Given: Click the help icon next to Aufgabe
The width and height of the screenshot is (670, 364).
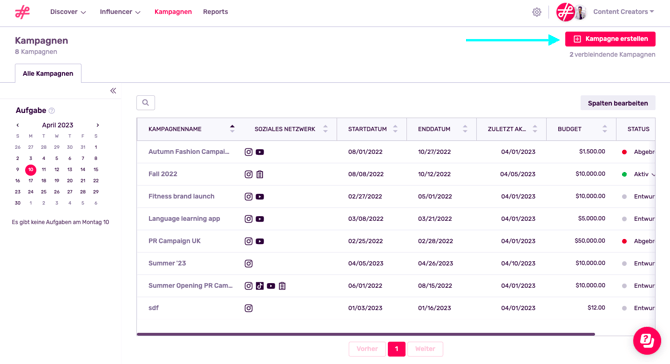Looking at the screenshot, I should [52, 111].
